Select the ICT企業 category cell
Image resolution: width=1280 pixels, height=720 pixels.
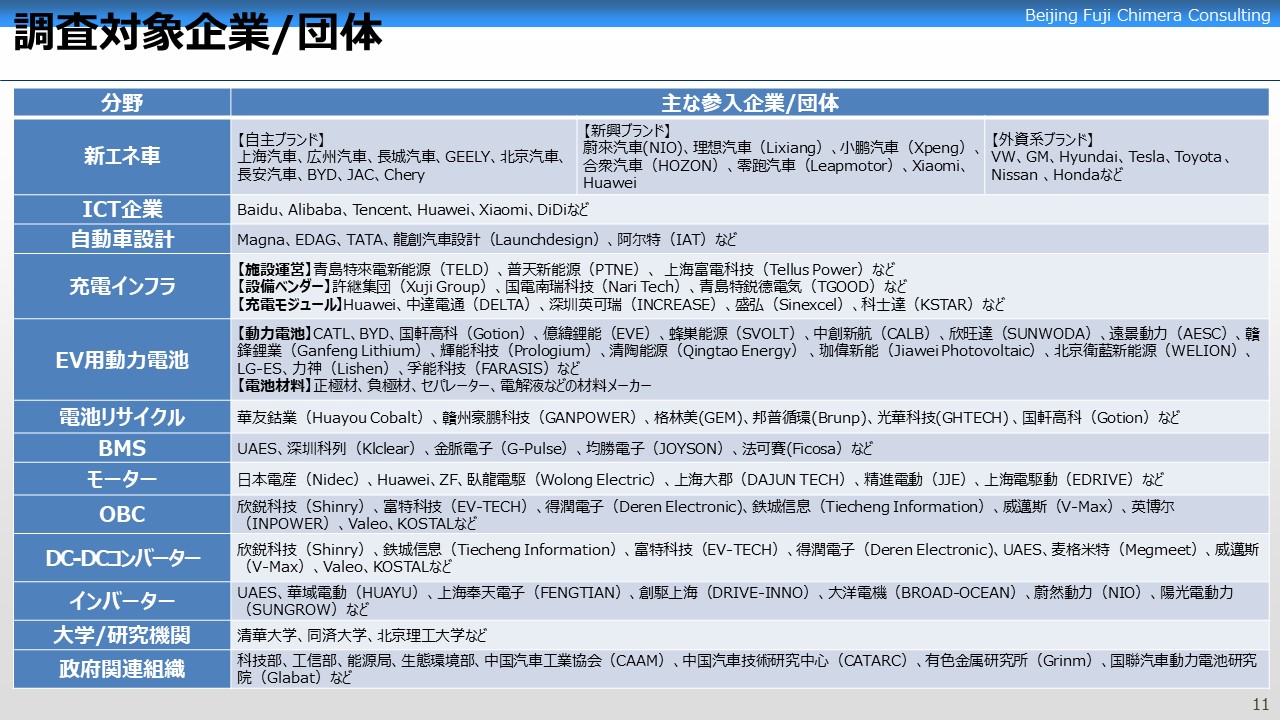pyautogui.click(x=122, y=210)
